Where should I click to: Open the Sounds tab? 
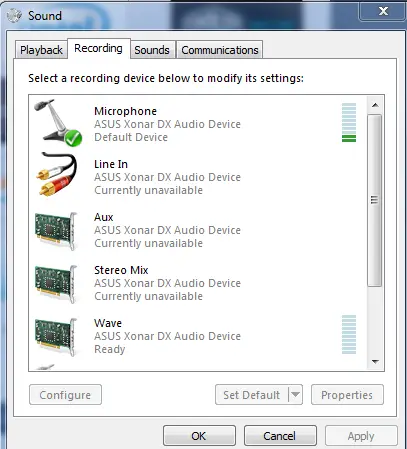click(x=152, y=50)
